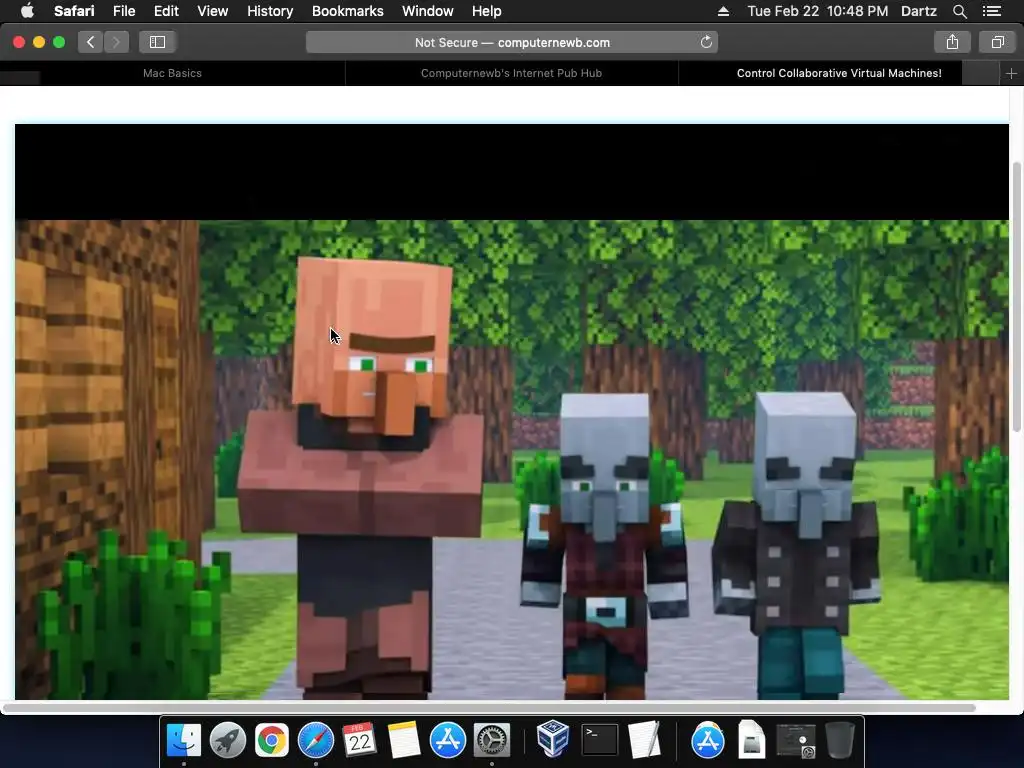Reload the current page
The height and width of the screenshot is (768, 1024).
point(706,42)
